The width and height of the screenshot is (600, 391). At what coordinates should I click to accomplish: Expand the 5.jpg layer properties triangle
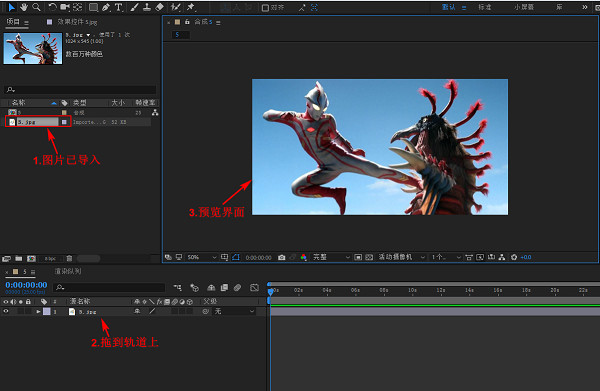[38, 312]
